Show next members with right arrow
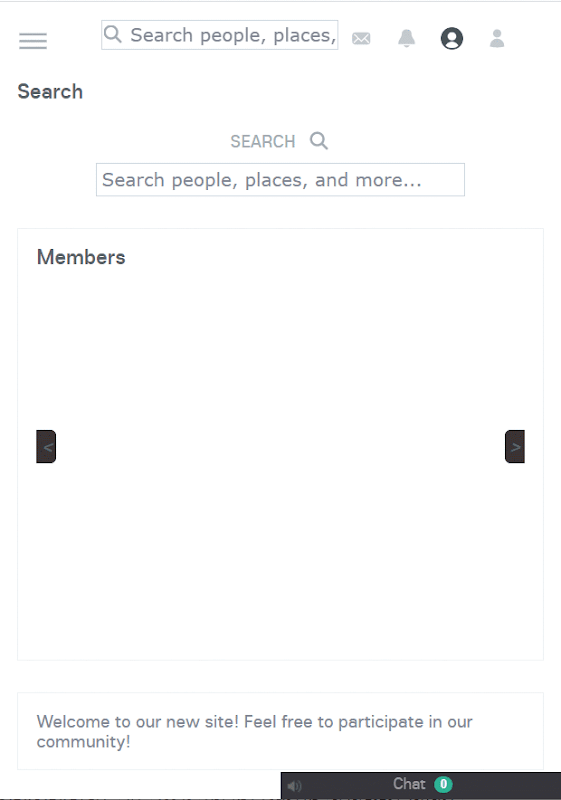This screenshot has height=800, width=561. [515, 446]
